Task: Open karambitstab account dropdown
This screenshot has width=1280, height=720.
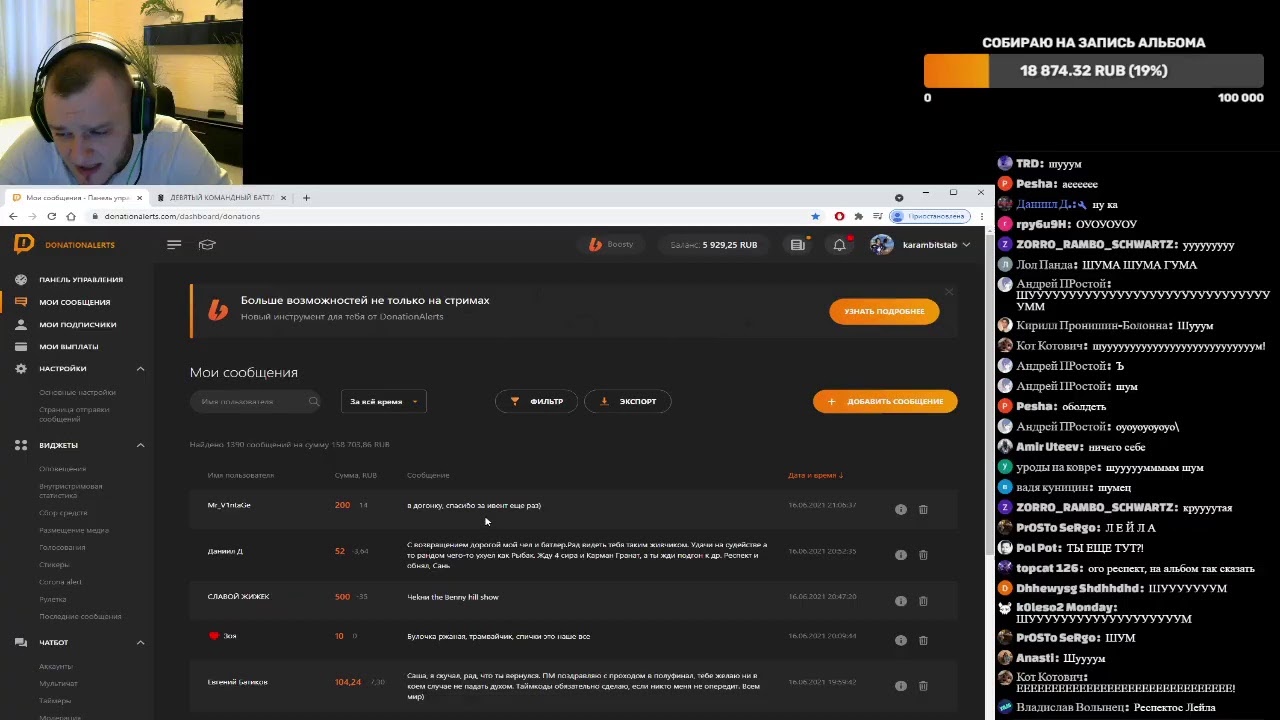Action: [x=936, y=245]
